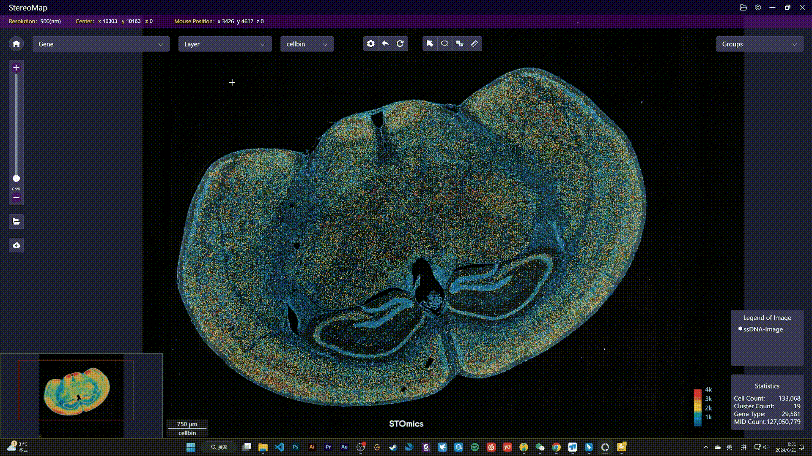Click the Home icon button
The height and width of the screenshot is (456, 812).
tap(16, 44)
